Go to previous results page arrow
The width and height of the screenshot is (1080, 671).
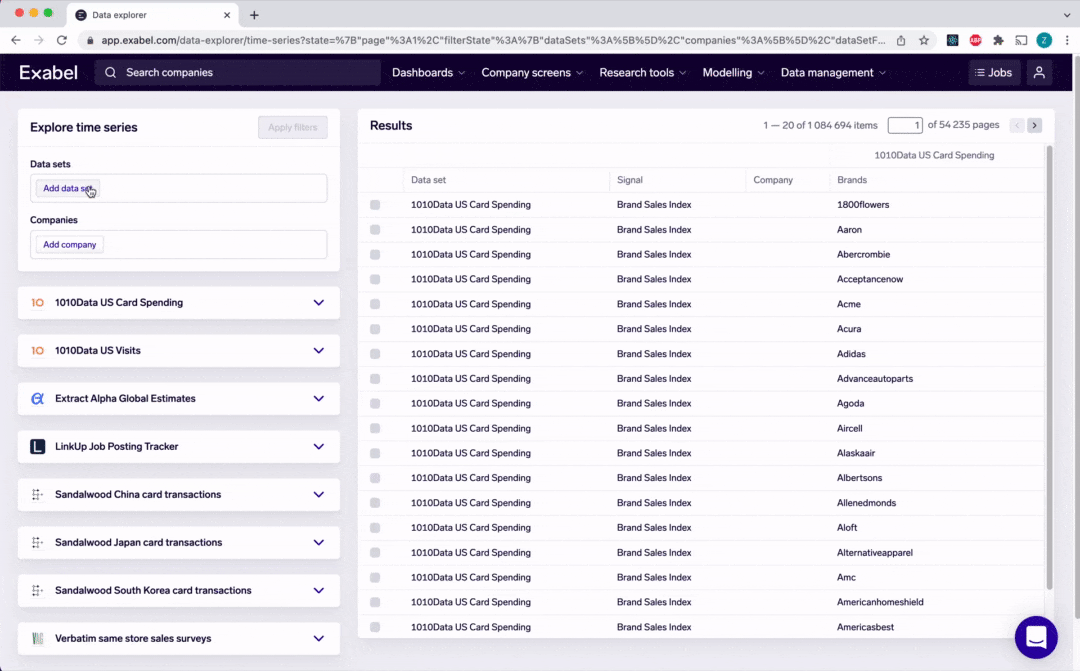tap(1017, 125)
